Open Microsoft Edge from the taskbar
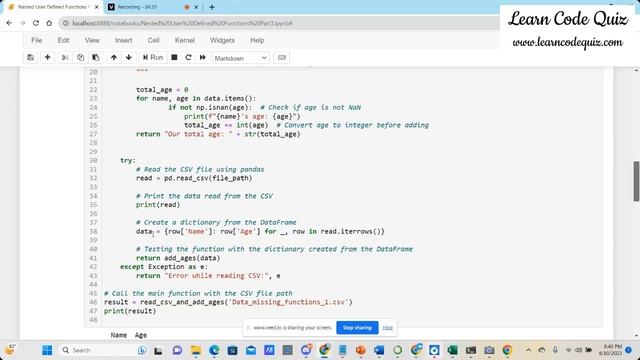The width and height of the screenshot is (640, 360). [x=214, y=350]
